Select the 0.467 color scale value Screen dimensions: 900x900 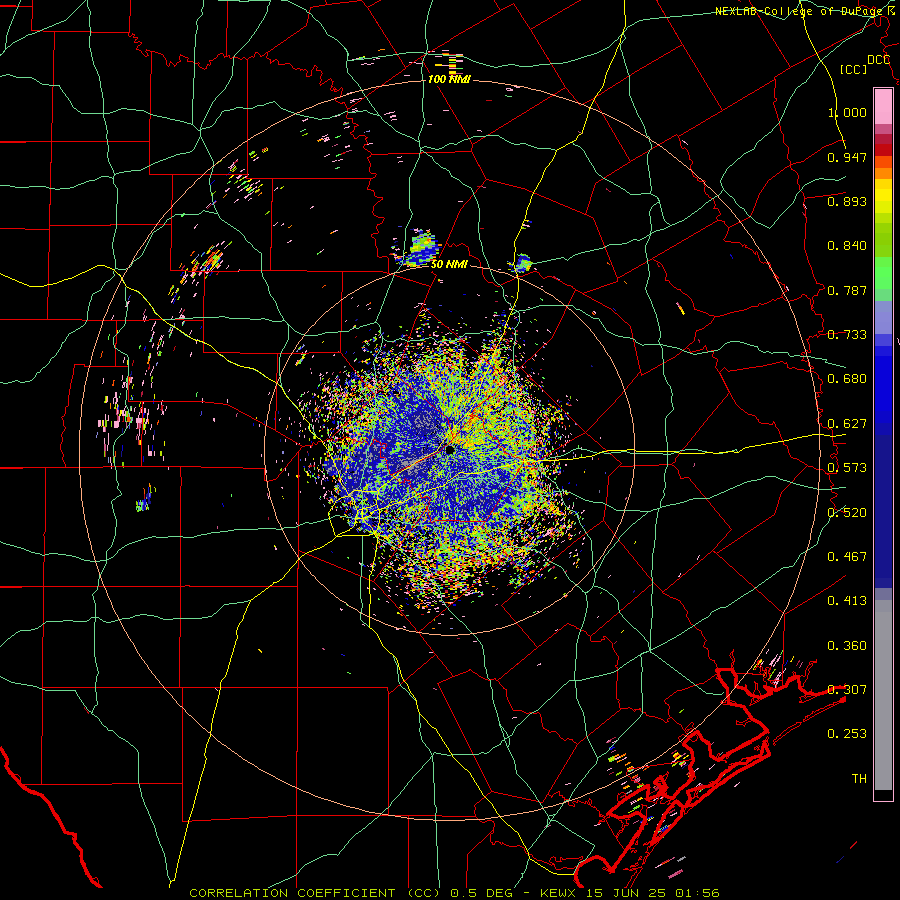[x=847, y=557]
